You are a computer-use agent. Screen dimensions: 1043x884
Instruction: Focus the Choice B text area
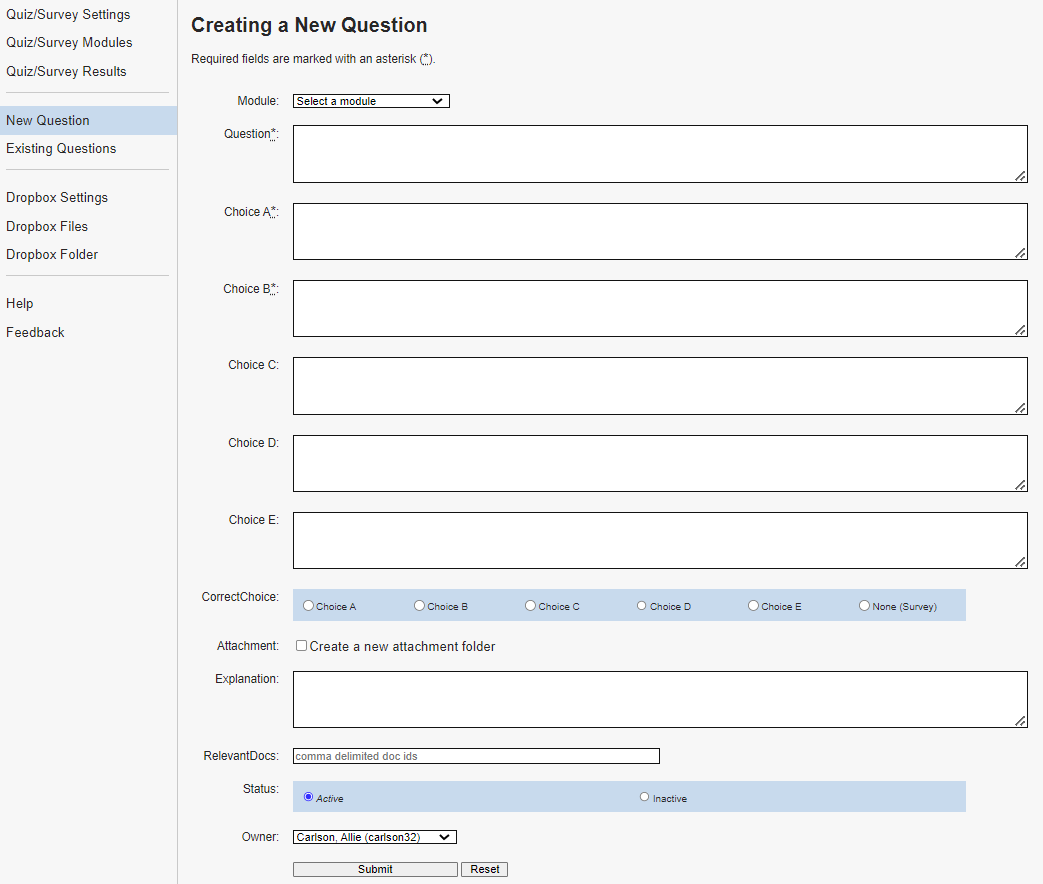click(660, 309)
